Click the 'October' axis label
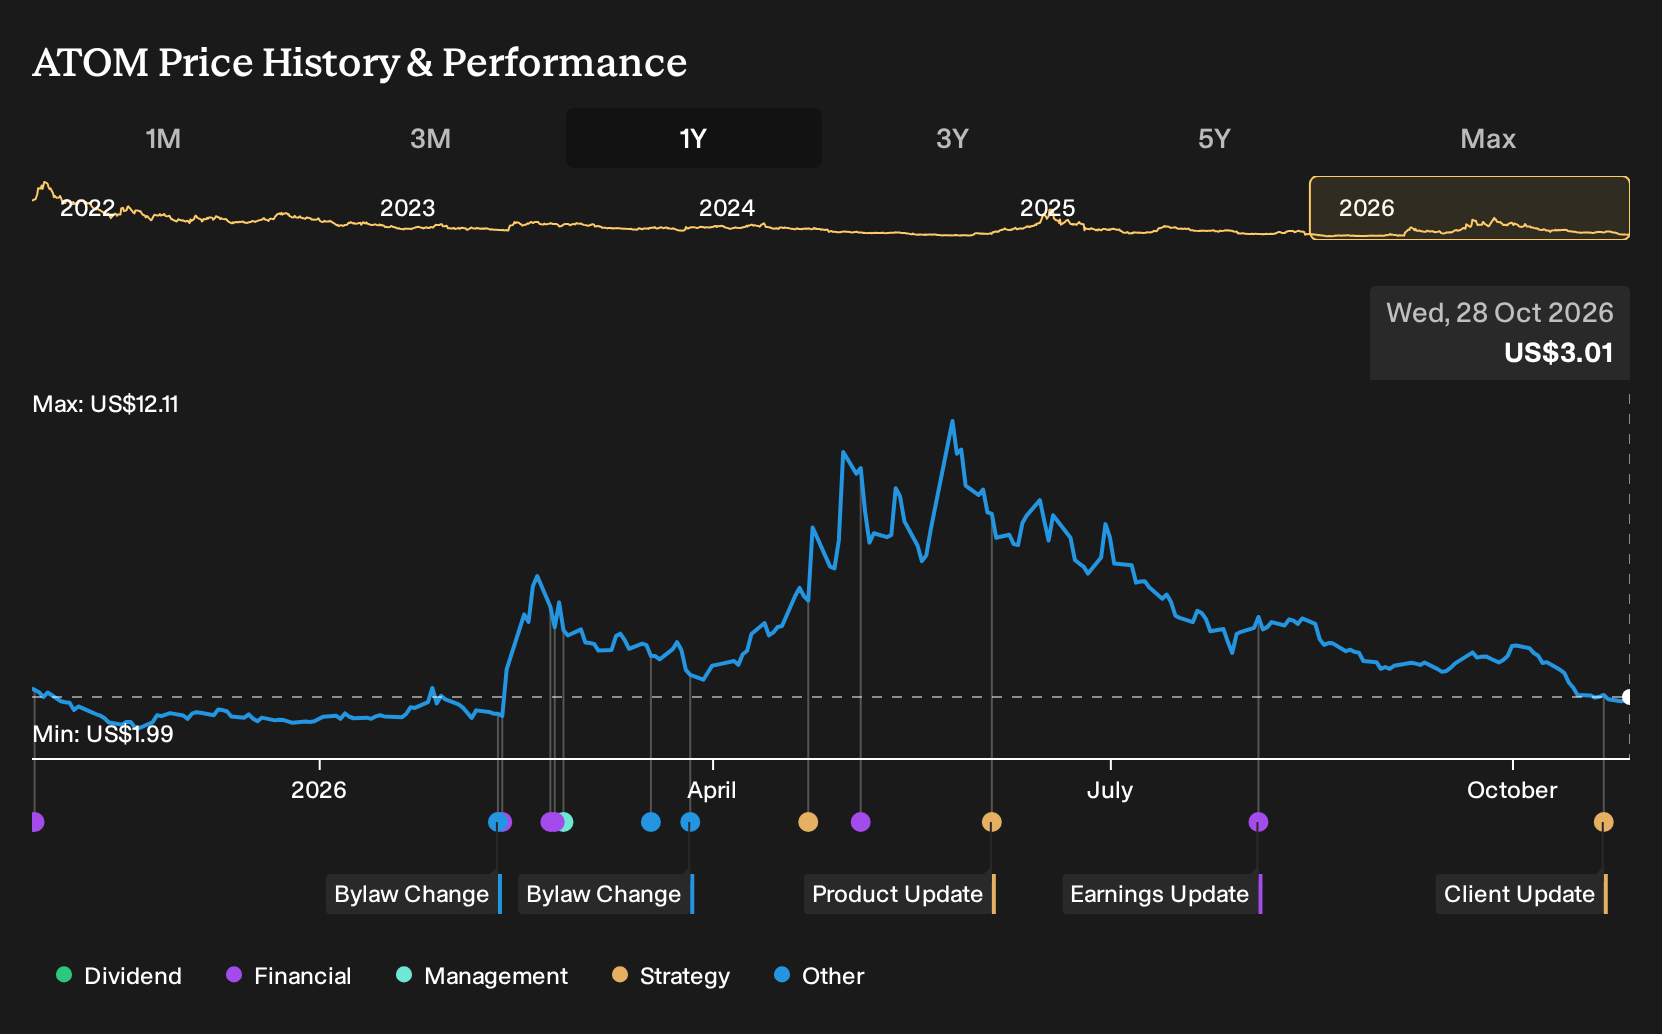Viewport: 1662px width, 1034px height. 1512,790
